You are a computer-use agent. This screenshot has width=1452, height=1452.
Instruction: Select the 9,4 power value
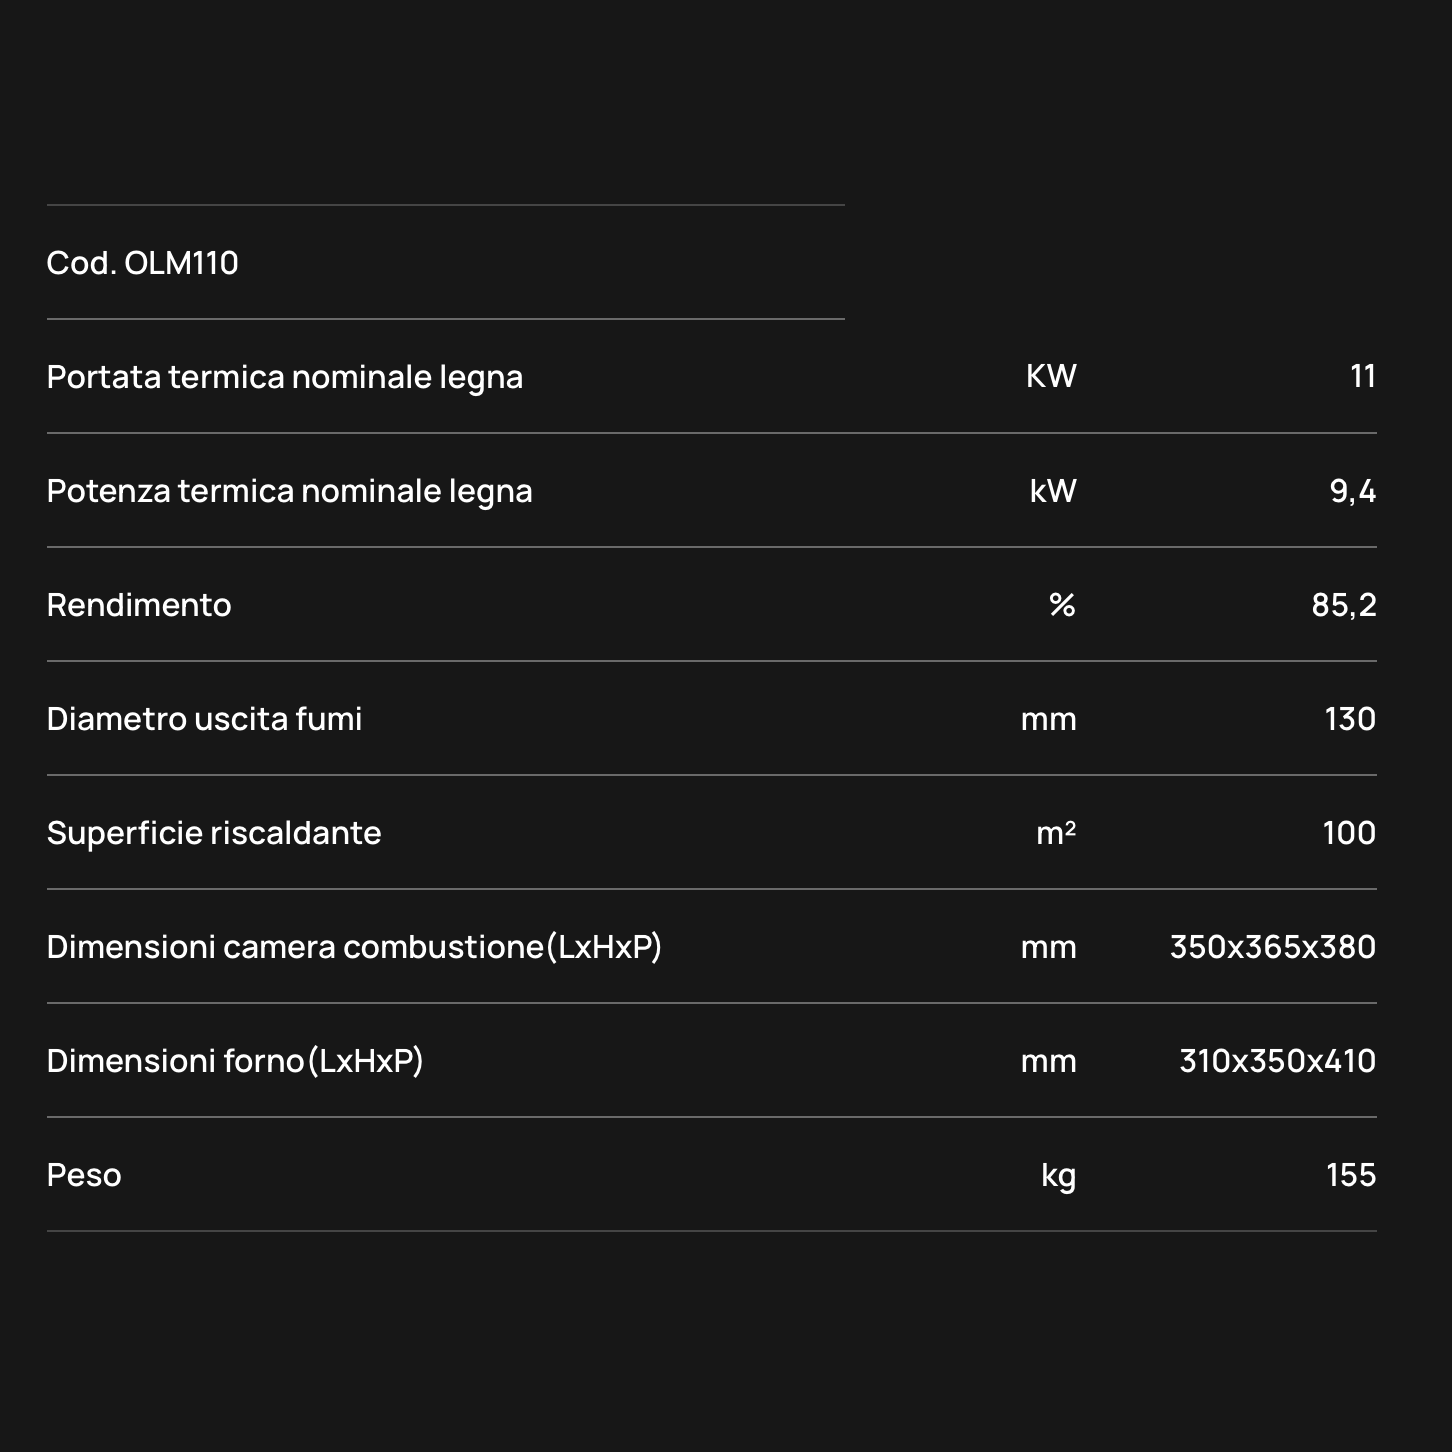coord(1353,491)
